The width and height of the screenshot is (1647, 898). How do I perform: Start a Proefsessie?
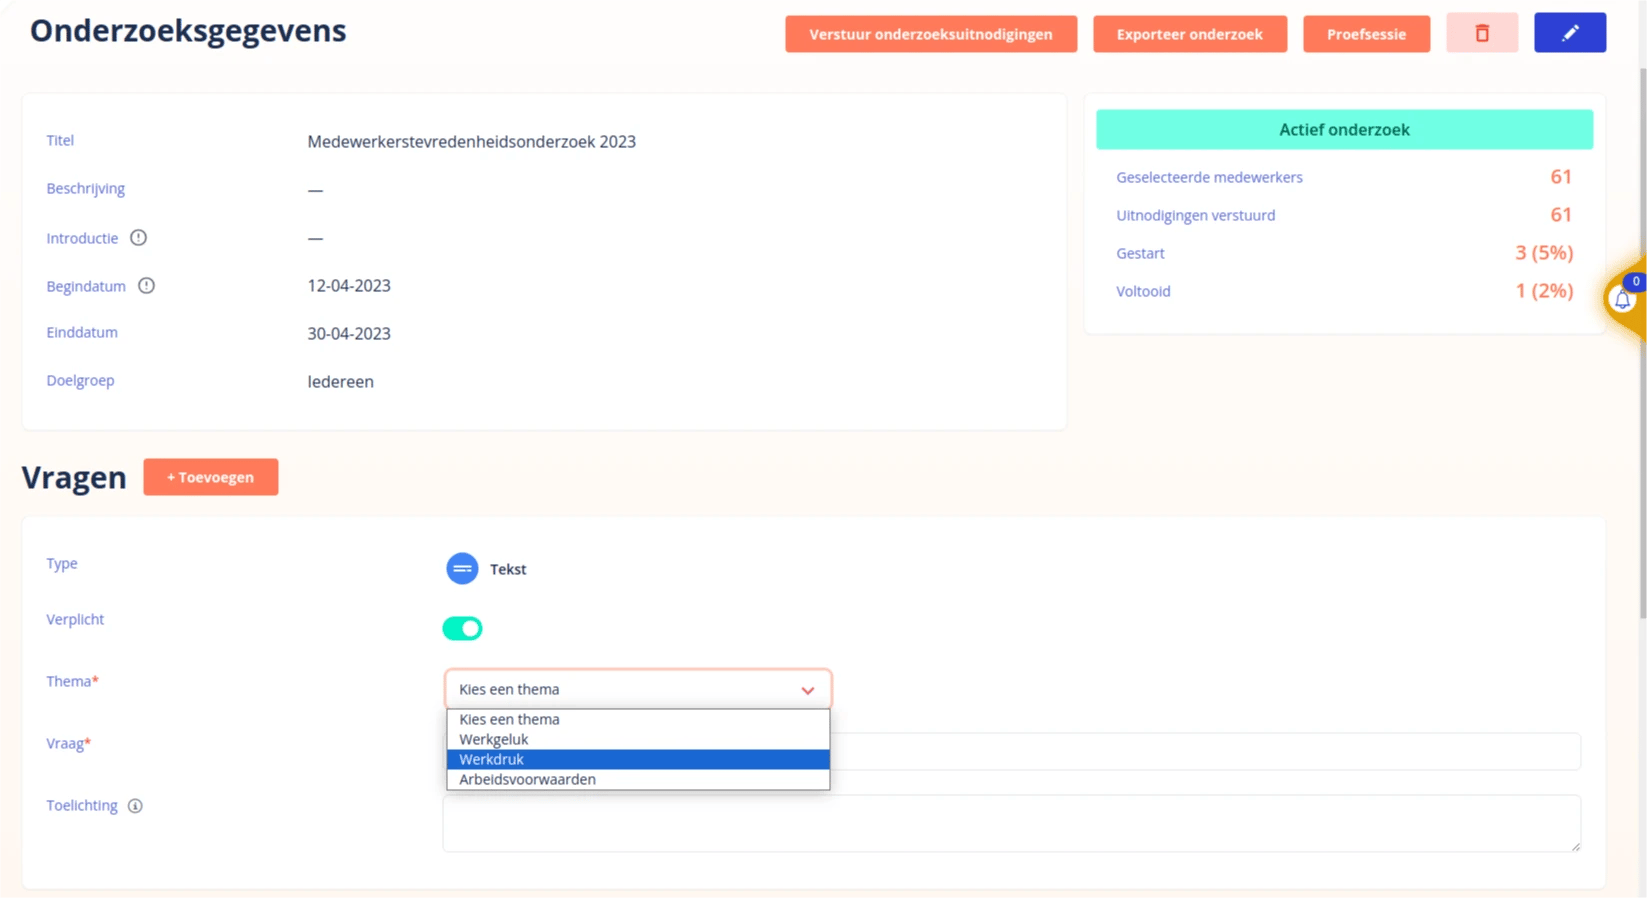pyautogui.click(x=1366, y=34)
